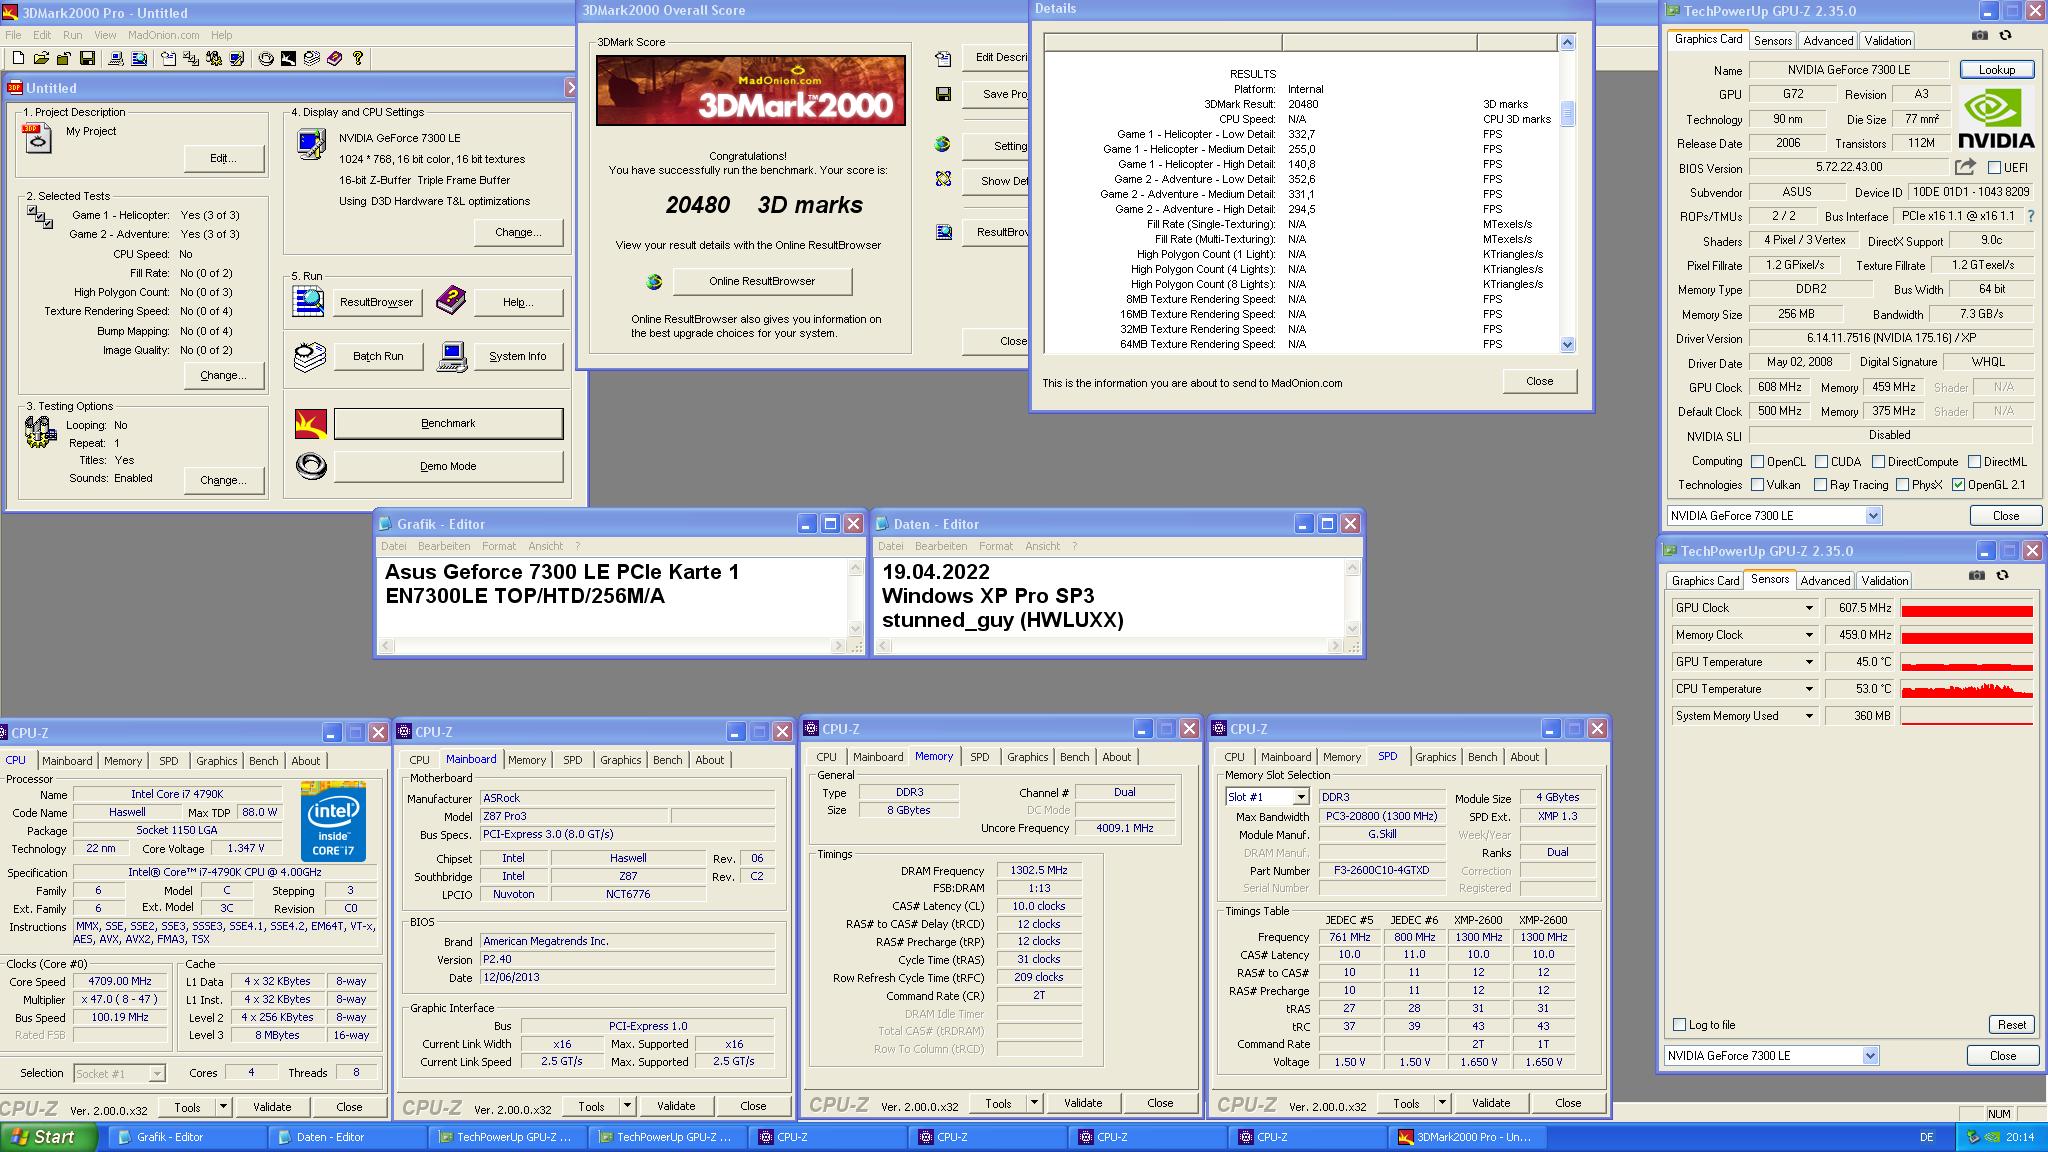Expand the CPU Temperature sensor dropdown
2048x1152 pixels.
point(1808,689)
